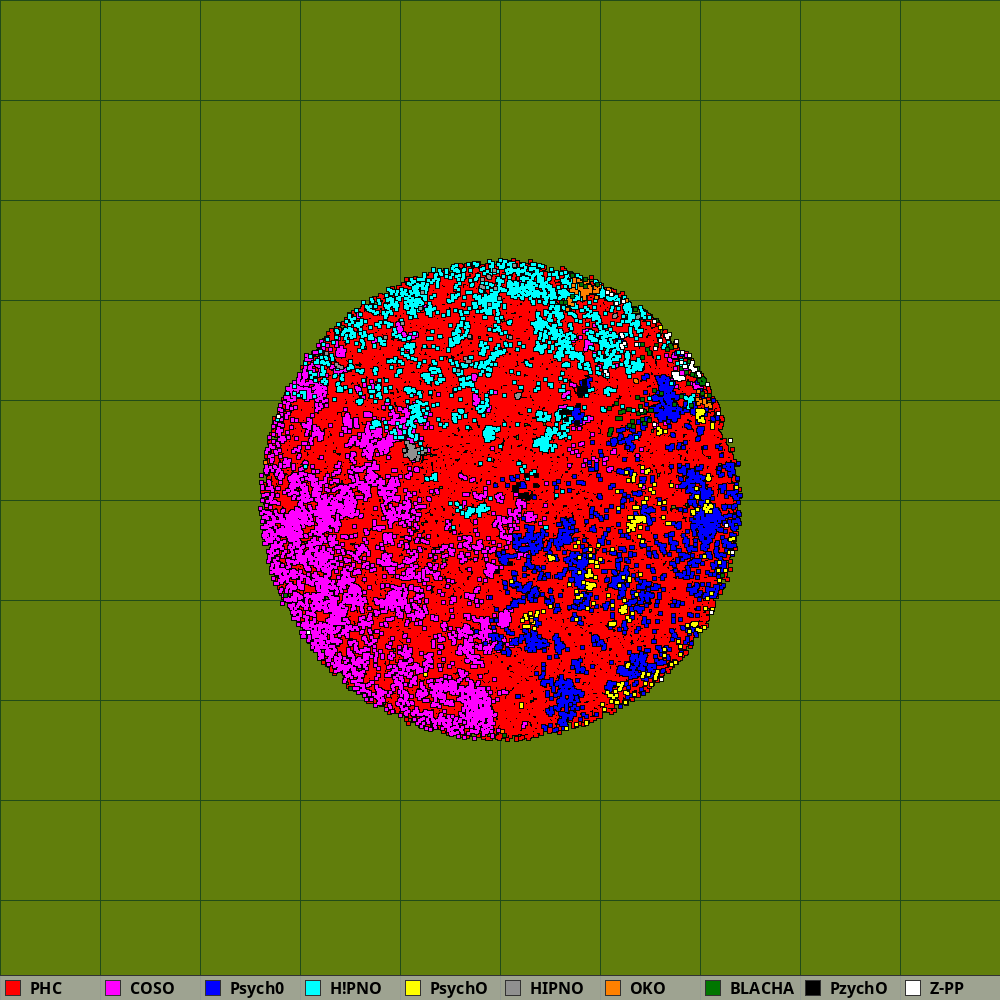Click the gray cluster inside the circle
1000x1000 pixels.
click(x=413, y=452)
